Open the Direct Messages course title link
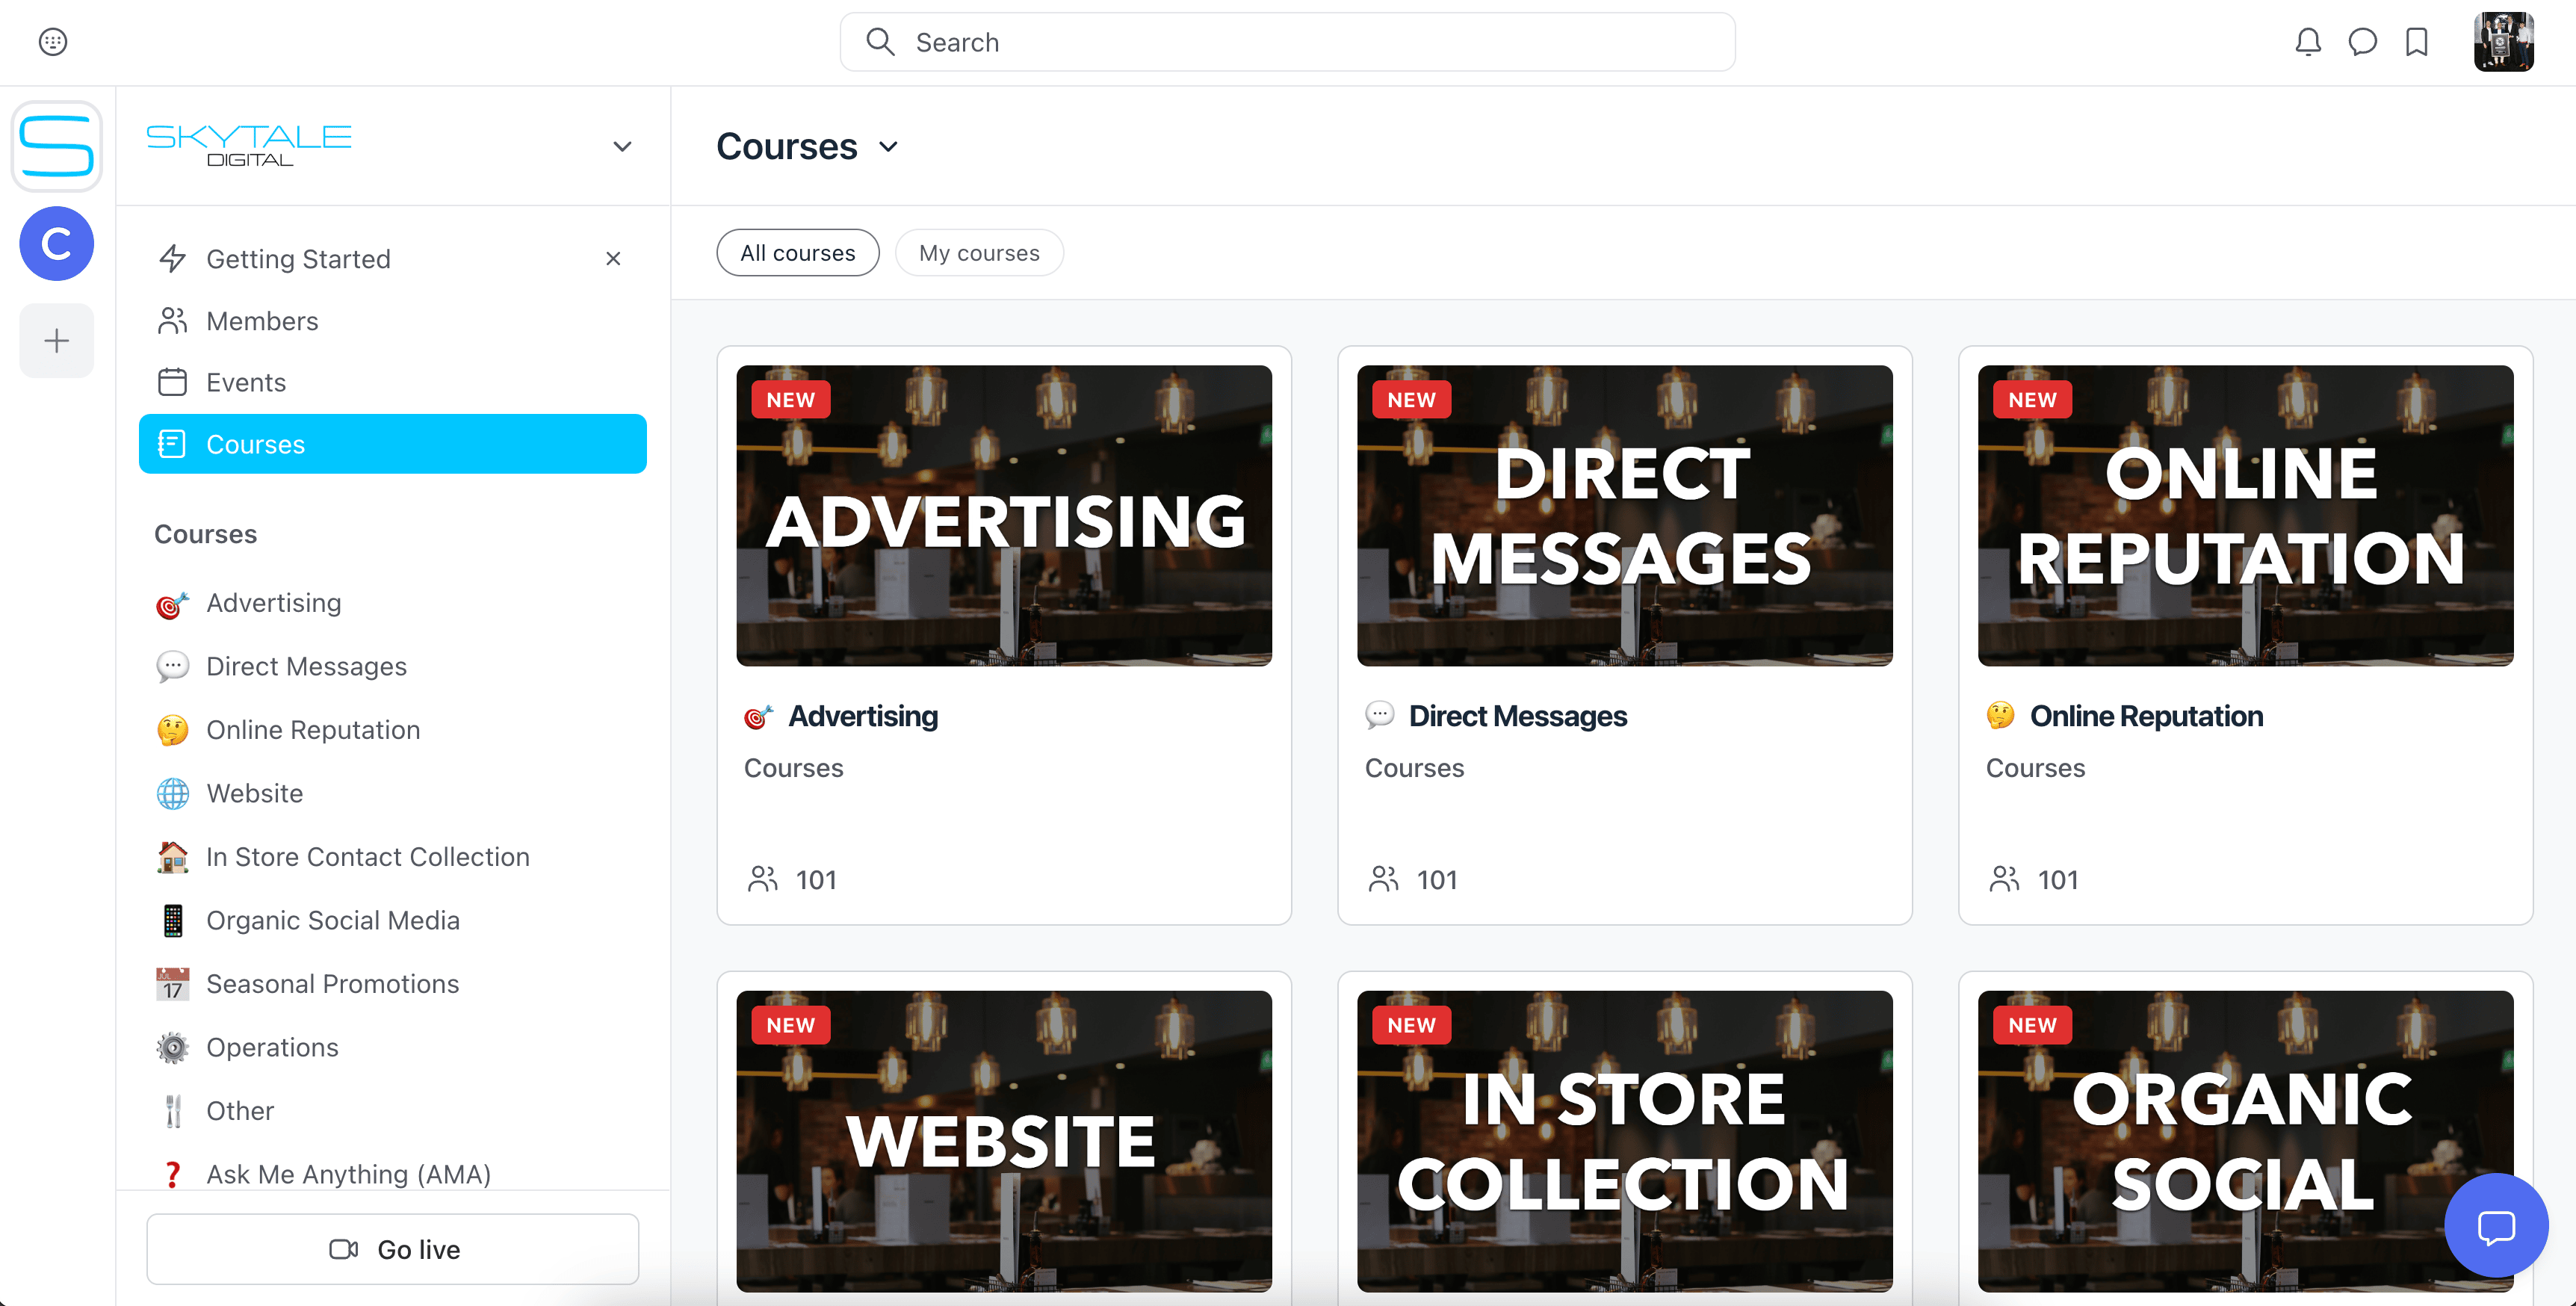The height and width of the screenshot is (1306, 2576). coord(1517,716)
